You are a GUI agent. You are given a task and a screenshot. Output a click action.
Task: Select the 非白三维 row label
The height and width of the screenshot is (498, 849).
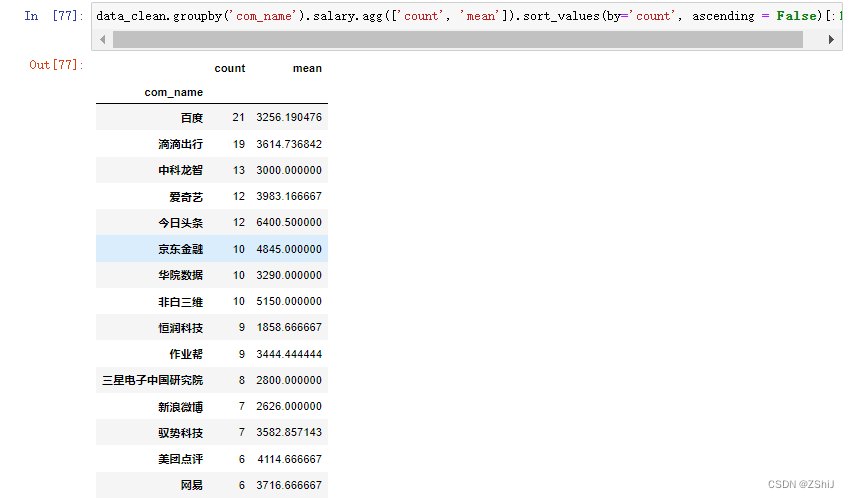coord(180,302)
